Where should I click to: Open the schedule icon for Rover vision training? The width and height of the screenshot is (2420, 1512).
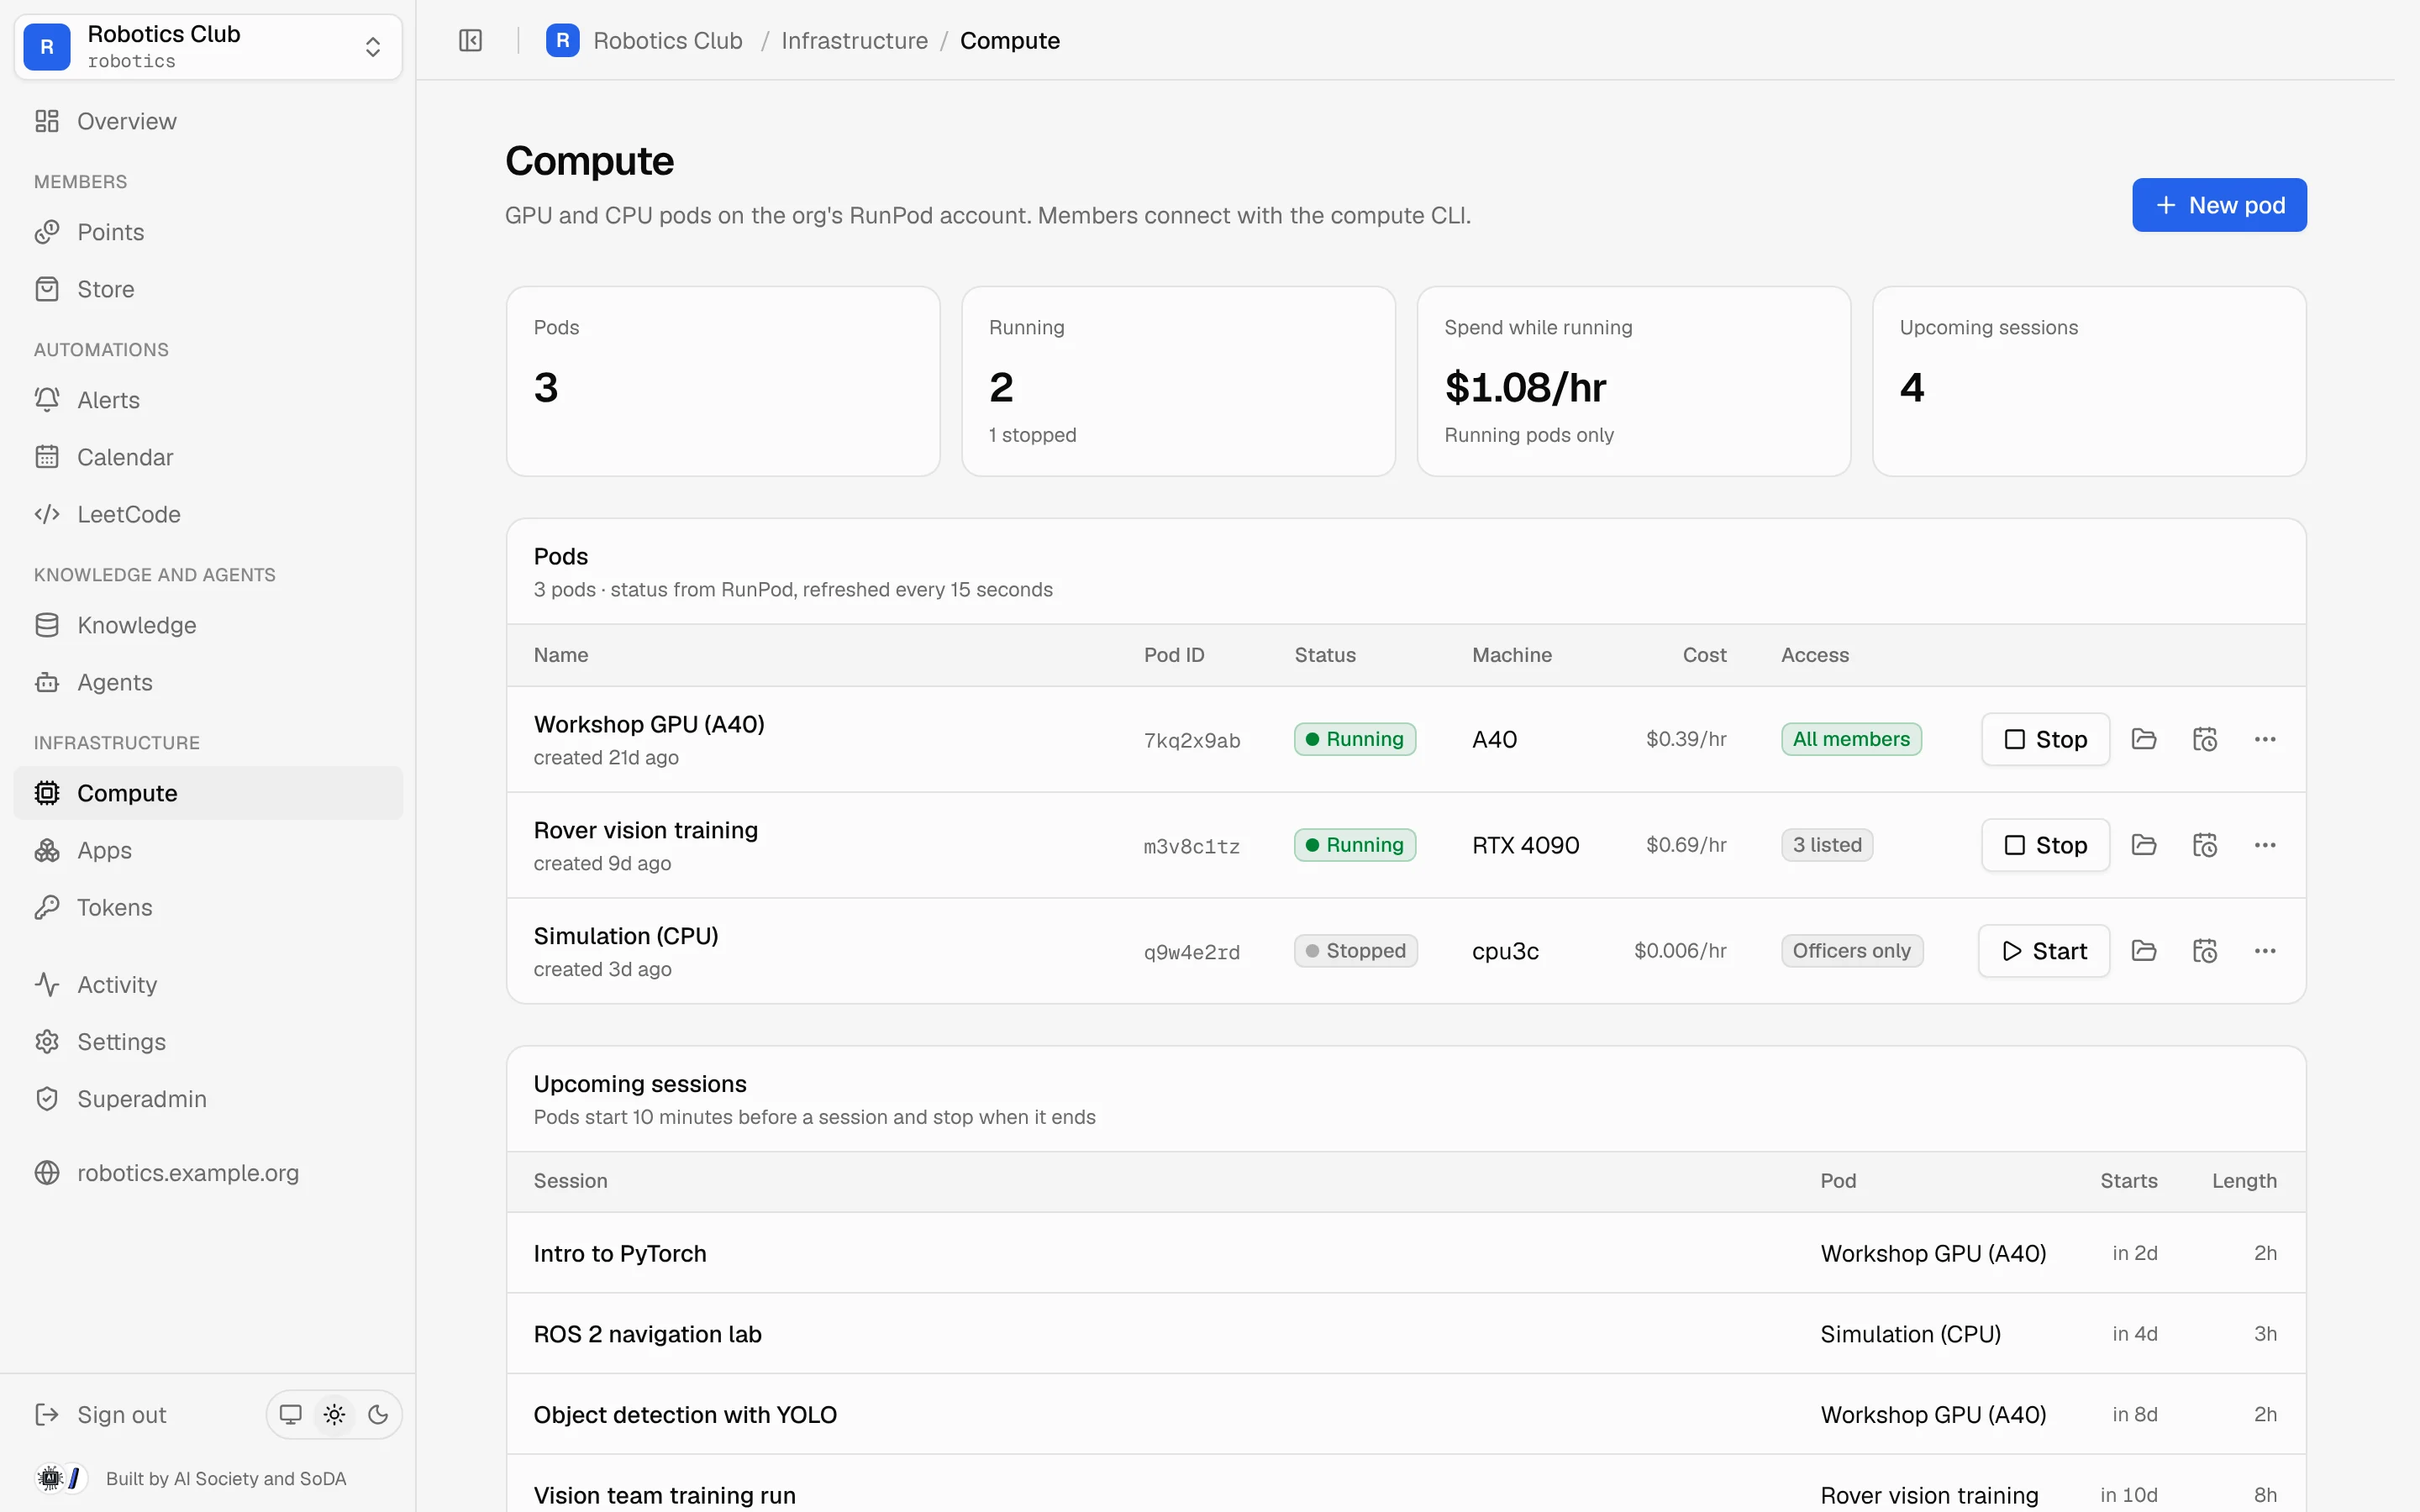2204,845
